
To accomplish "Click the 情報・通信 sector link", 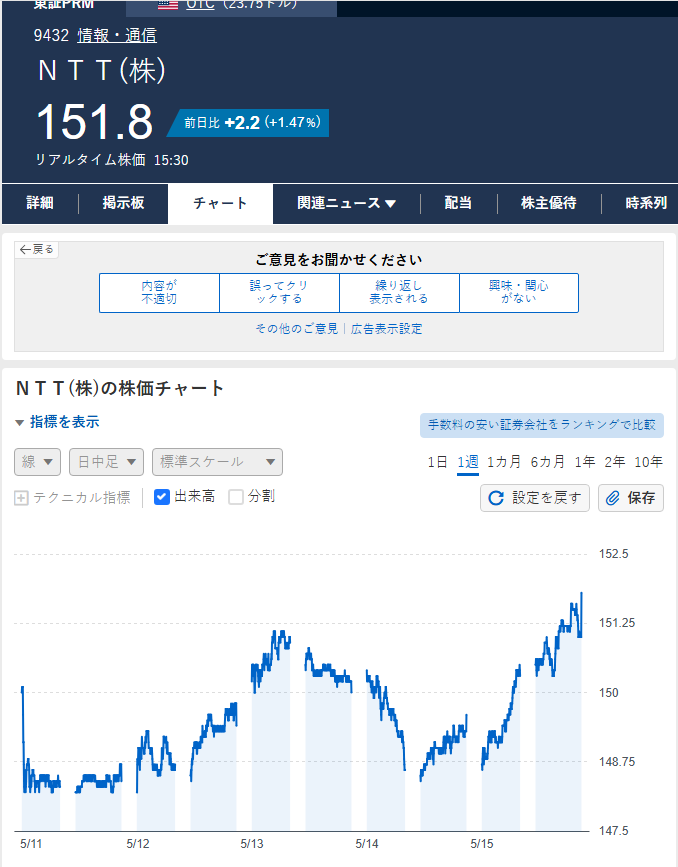I will pyautogui.click(x=117, y=35).
